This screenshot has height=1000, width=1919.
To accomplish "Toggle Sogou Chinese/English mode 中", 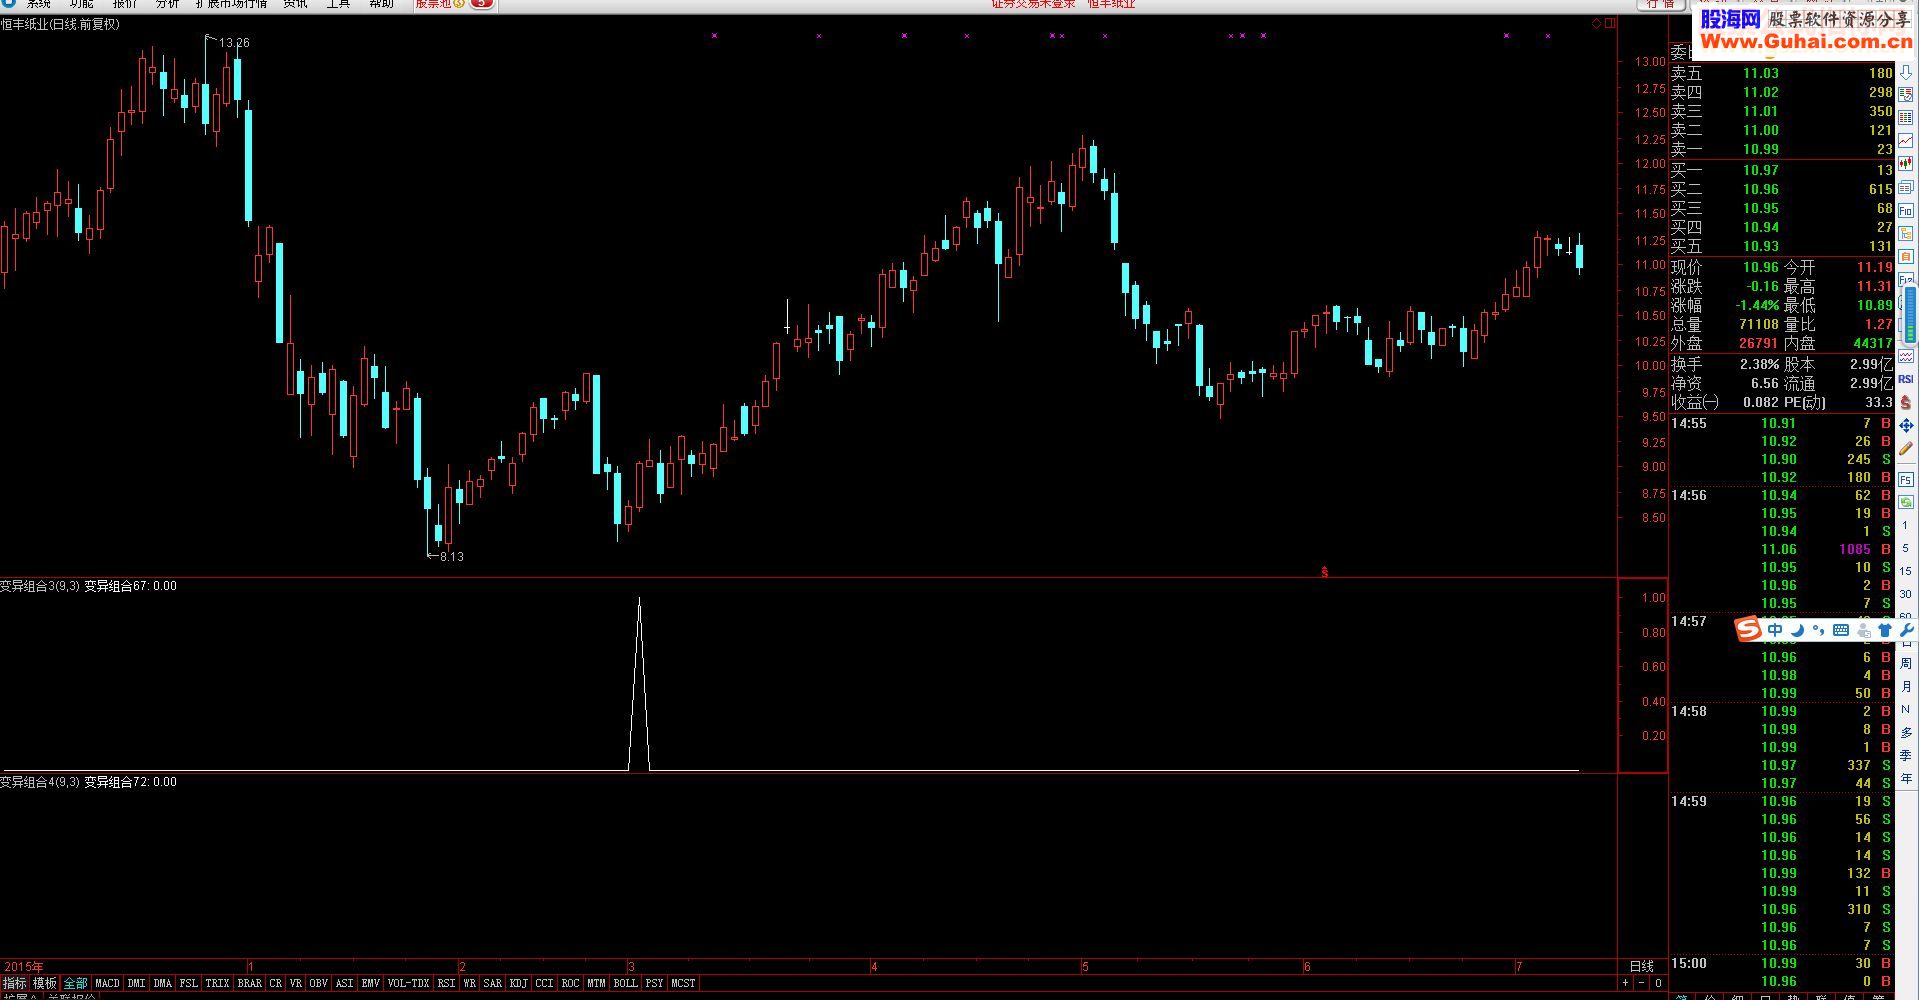I will (x=1775, y=630).
